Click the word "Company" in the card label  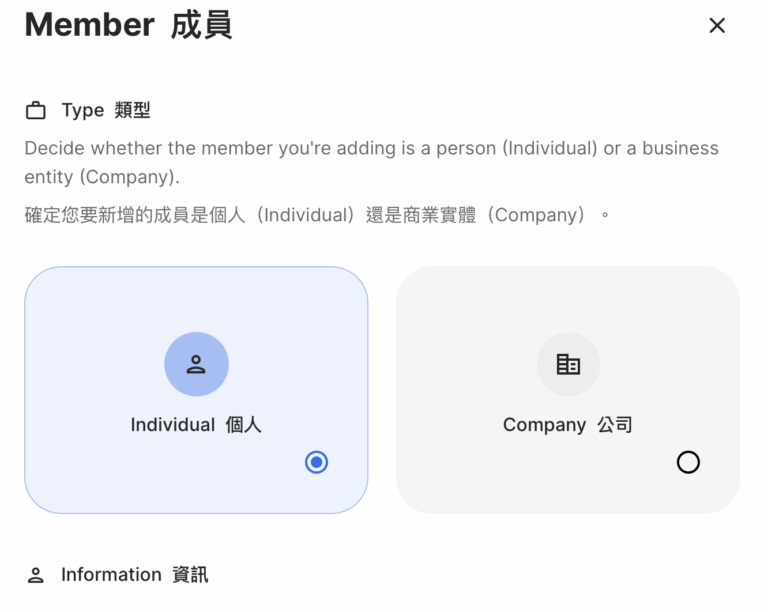click(544, 425)
